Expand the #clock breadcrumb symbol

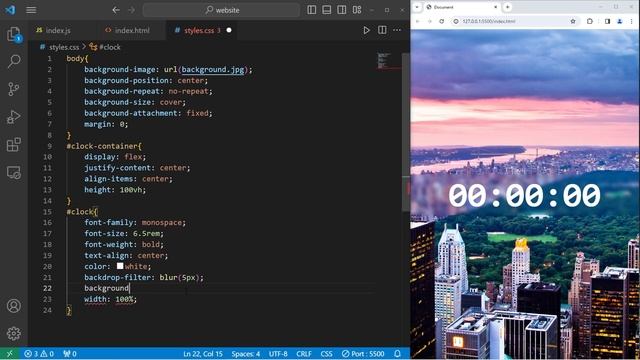click(x=105, y=47)
